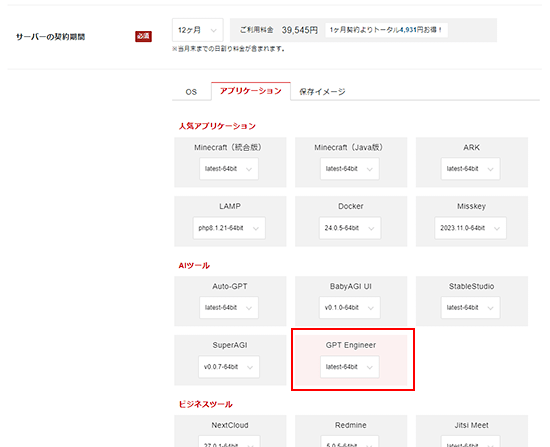Viewport: 550px width, 447px height.
Task: Open the ARK version dropdown
Action: coord(470,169)
